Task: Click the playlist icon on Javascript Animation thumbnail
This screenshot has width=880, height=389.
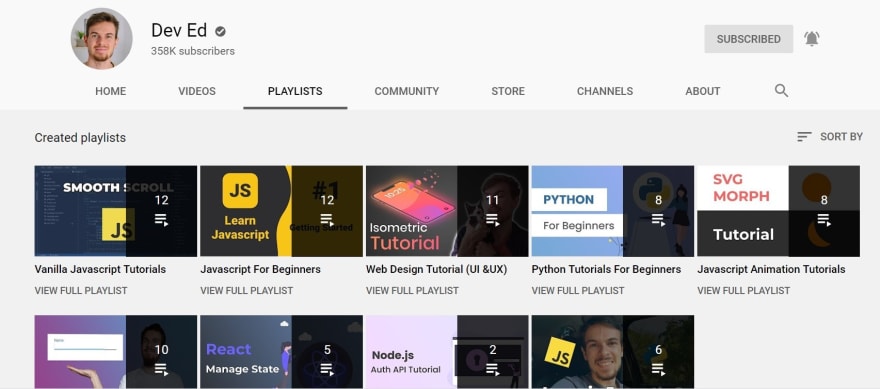Action: pos(824,219)
